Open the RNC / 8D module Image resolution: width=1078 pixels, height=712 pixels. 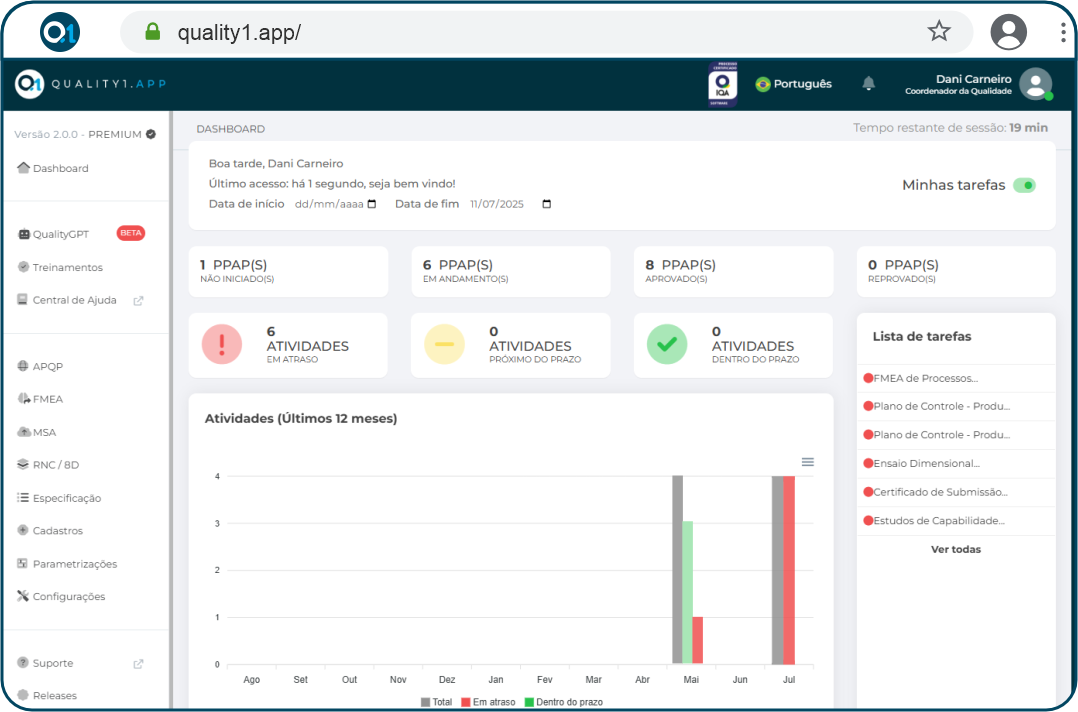pos(54,464)
